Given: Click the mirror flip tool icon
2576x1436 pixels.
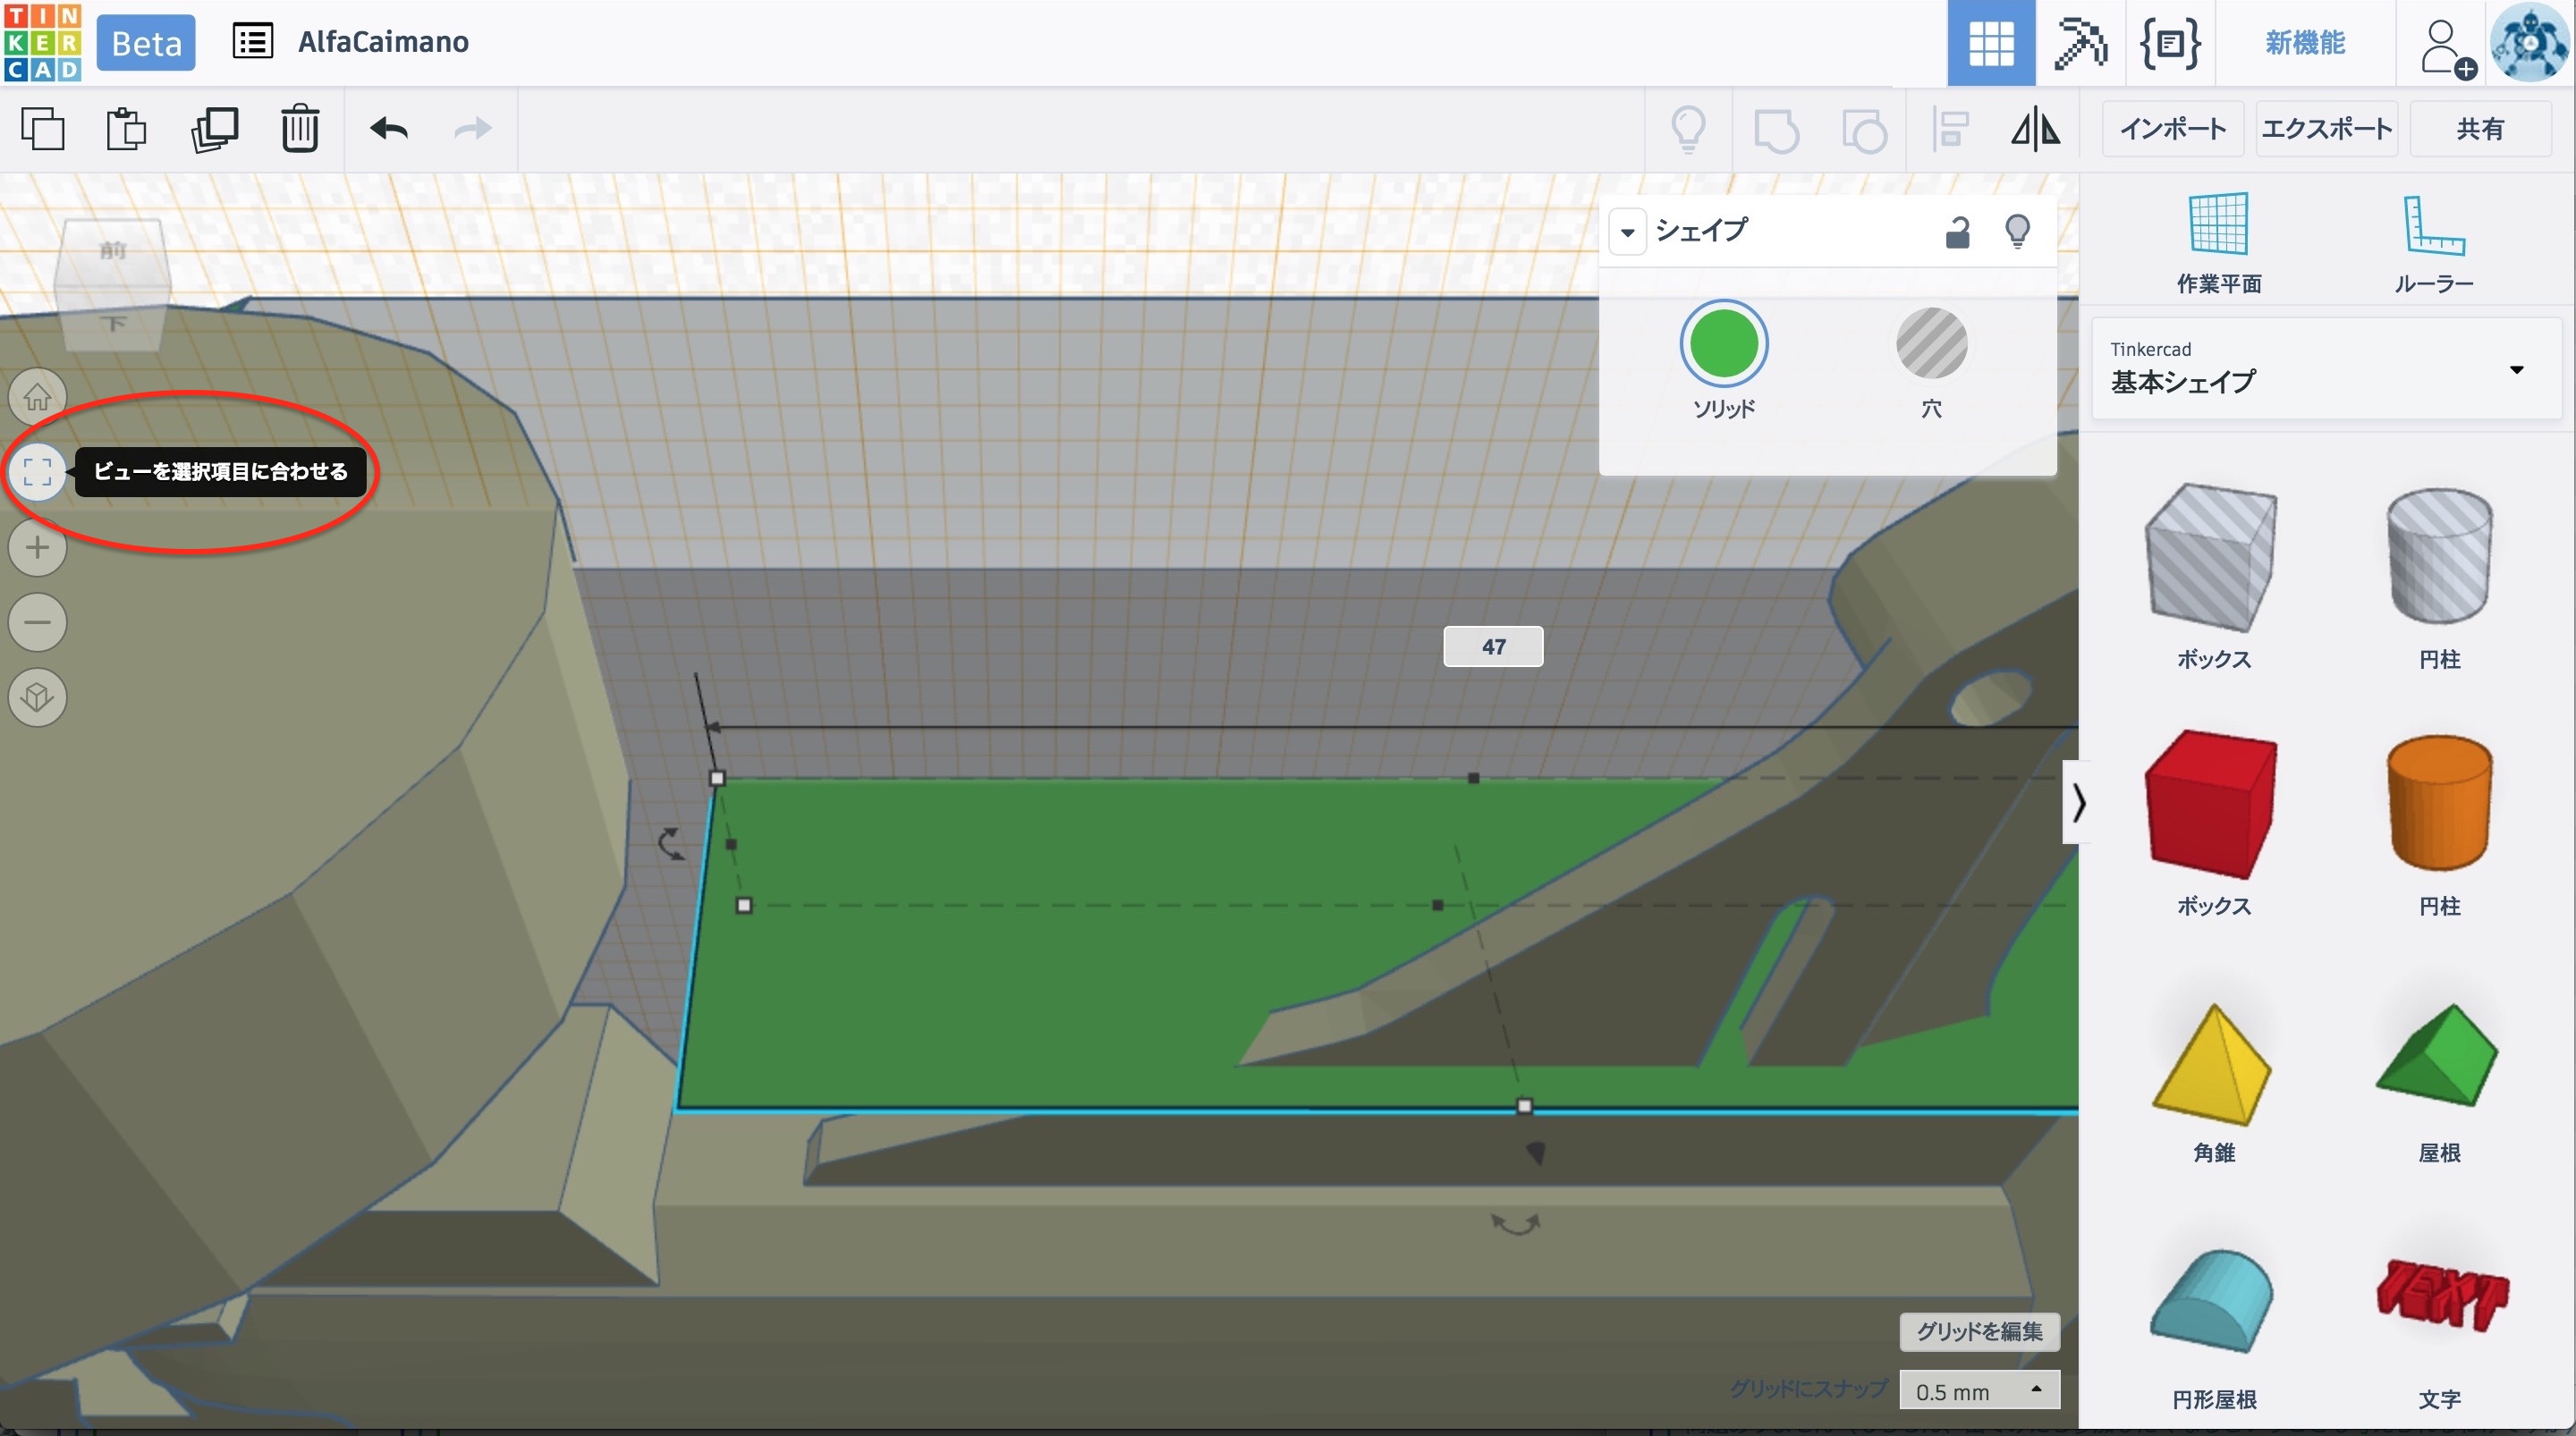Looking at the screenshot, I should click(x=2035, y=130).
